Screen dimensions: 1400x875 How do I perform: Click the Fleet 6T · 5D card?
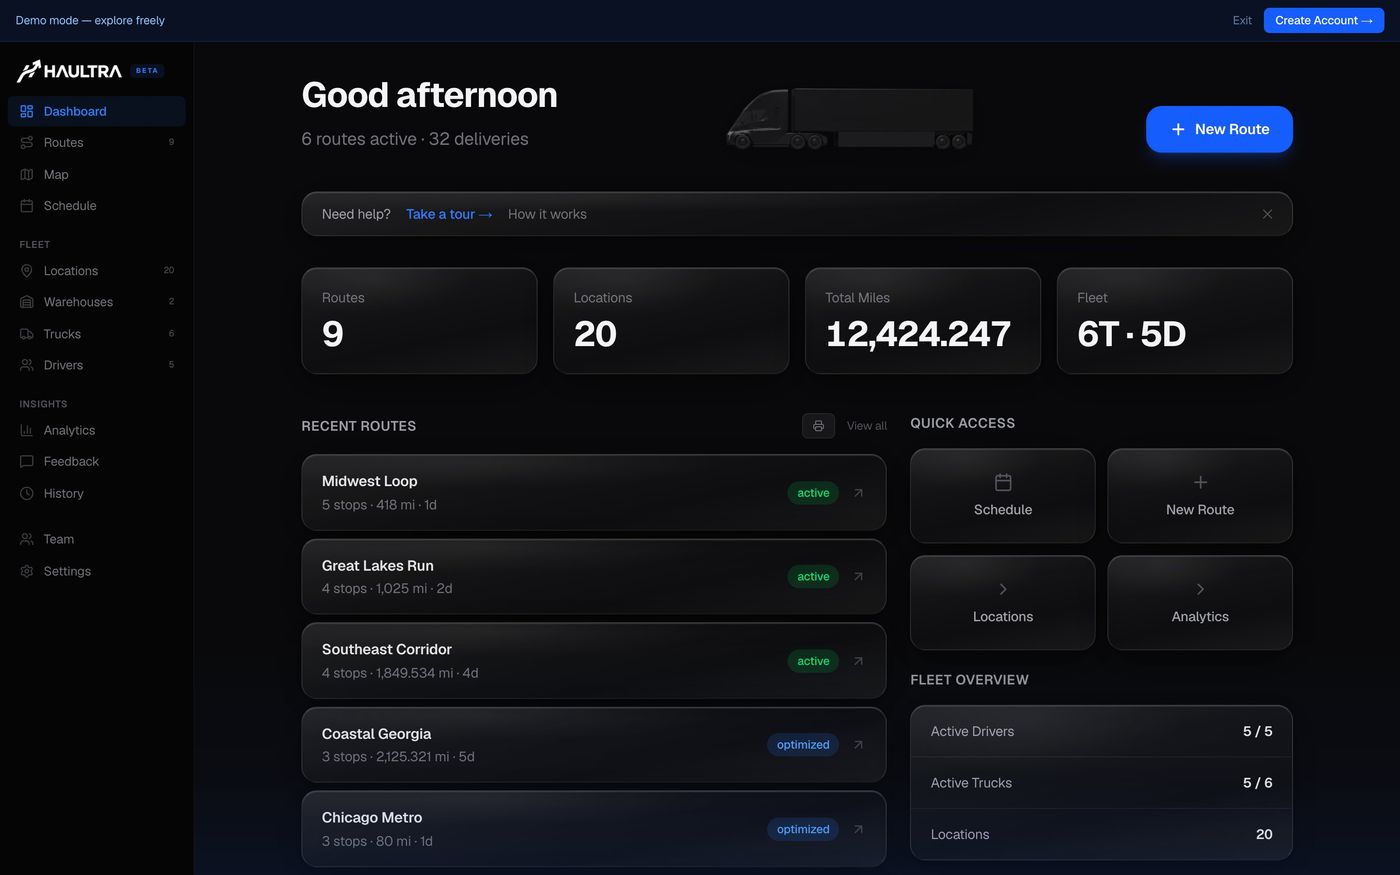[x=1175, y=321]
